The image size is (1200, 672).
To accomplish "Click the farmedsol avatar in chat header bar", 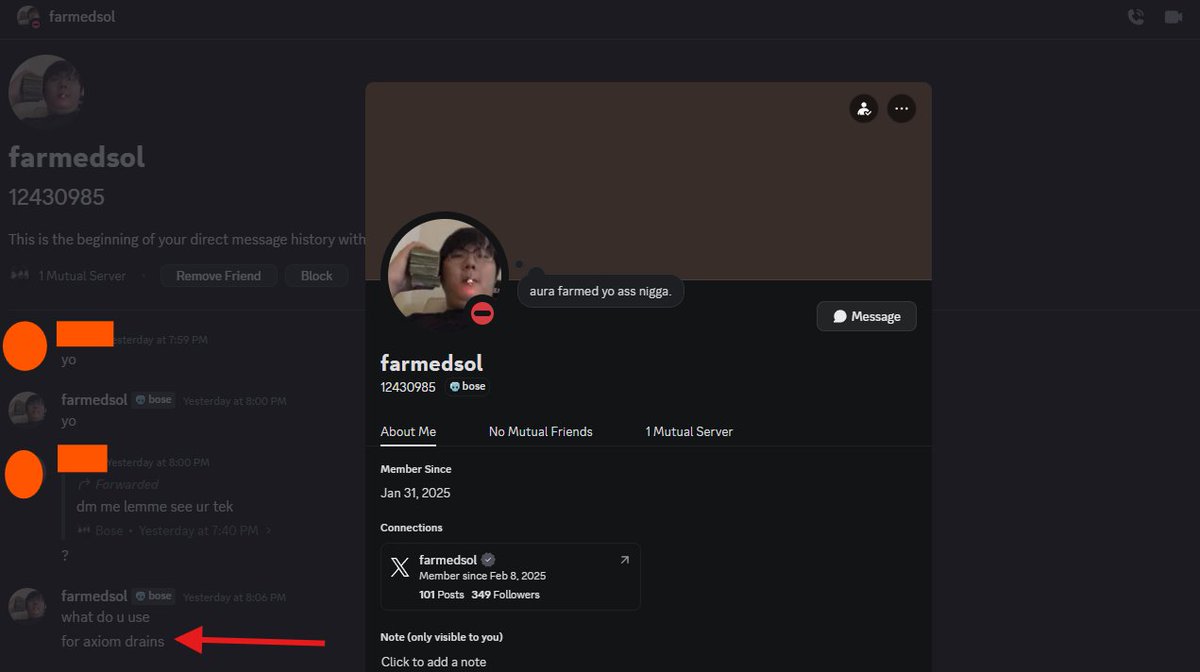I will tap(28, 17).
